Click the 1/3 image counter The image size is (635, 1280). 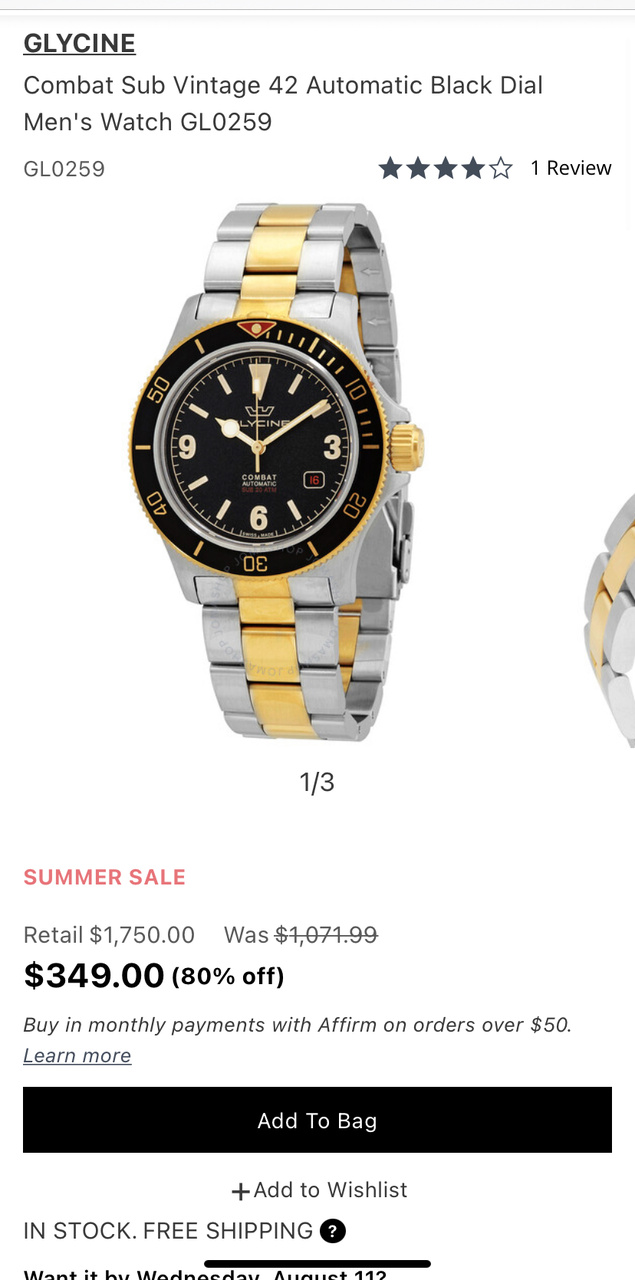[317, 782]
